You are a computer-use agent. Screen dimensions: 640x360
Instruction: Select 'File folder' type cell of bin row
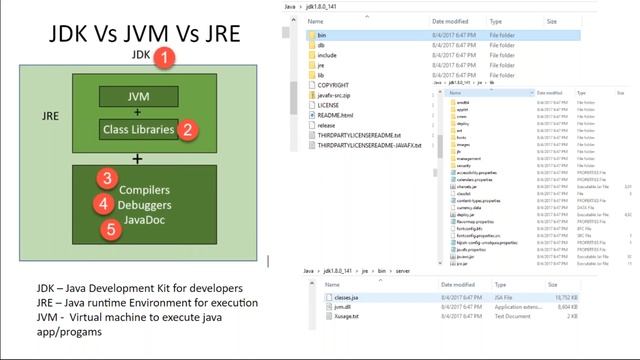[502, 36]
